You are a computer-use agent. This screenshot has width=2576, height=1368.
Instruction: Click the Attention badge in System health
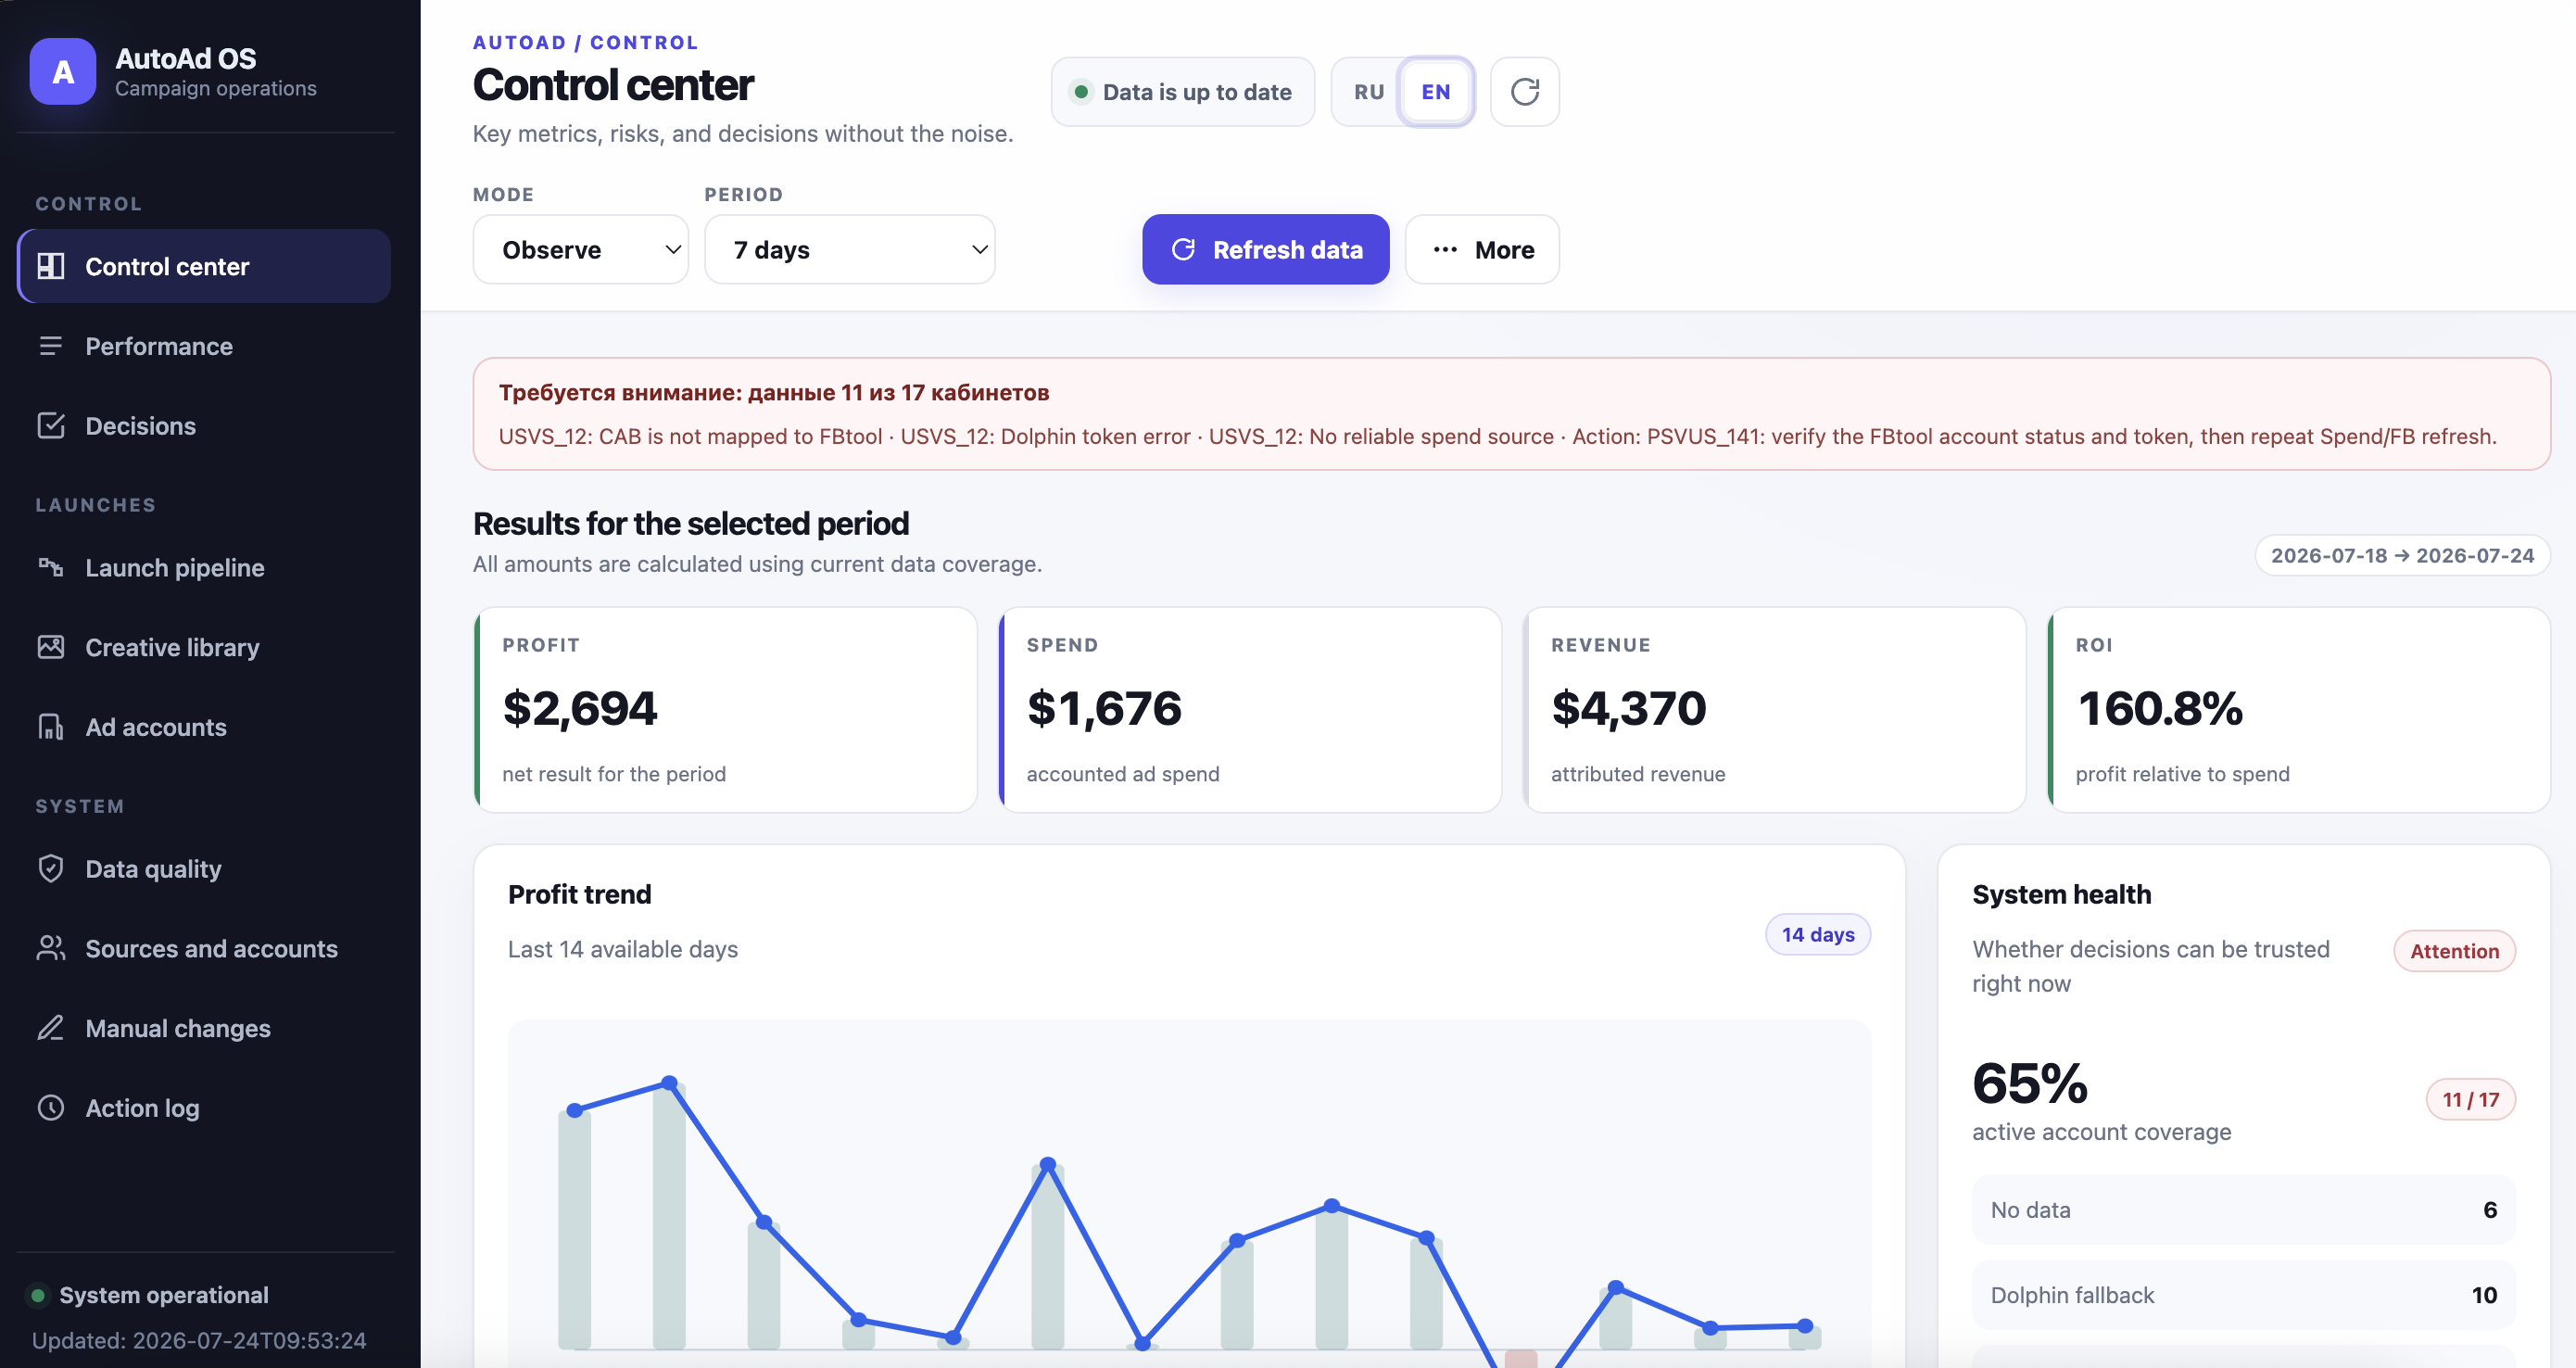pos(2454,951)
